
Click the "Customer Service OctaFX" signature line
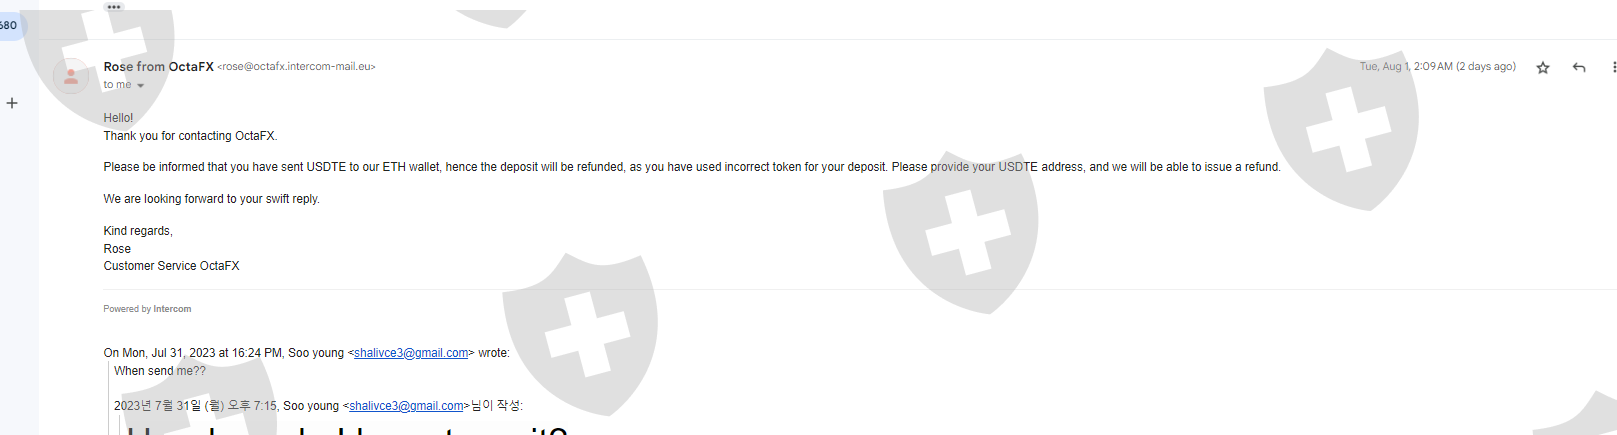[x=171, y=266]
